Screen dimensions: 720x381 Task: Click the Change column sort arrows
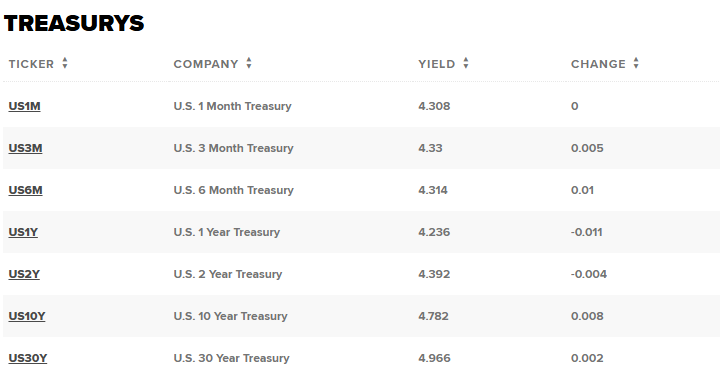[x=636, y=63]
